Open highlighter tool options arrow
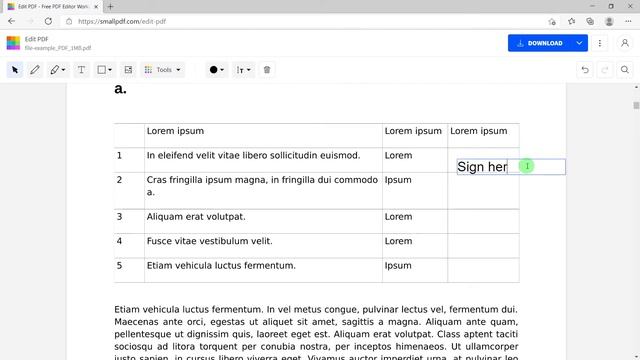 [63, 70]
